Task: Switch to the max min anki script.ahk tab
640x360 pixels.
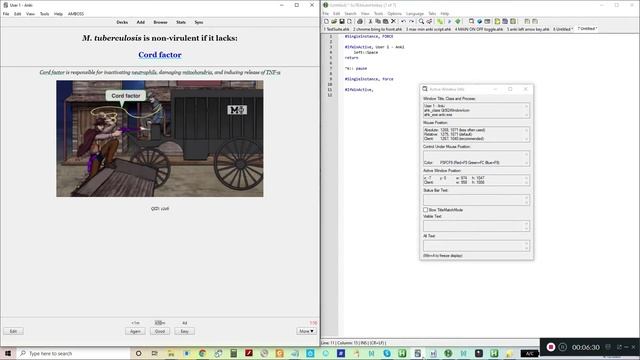Action: [428, 29]
